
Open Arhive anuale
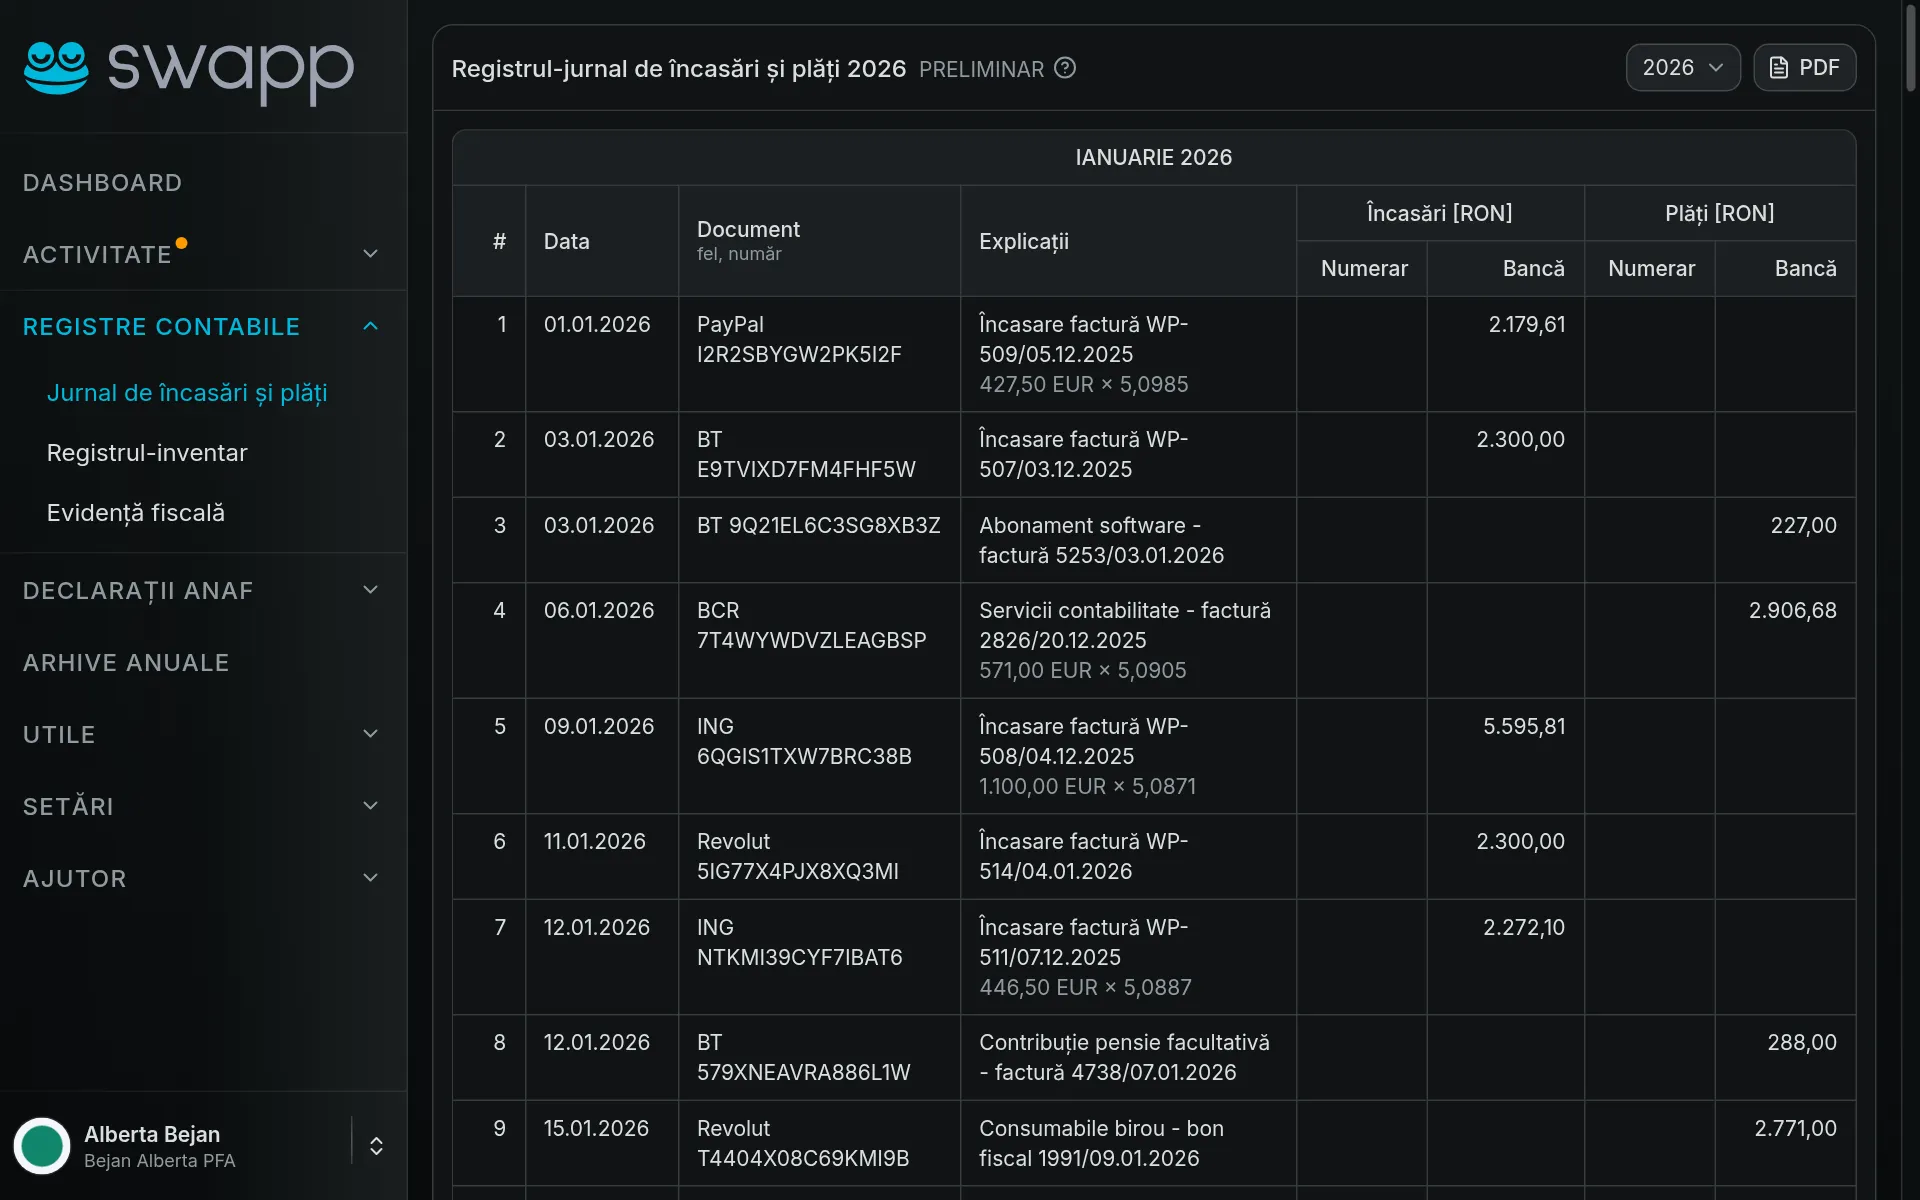click(x=126, y=663)
